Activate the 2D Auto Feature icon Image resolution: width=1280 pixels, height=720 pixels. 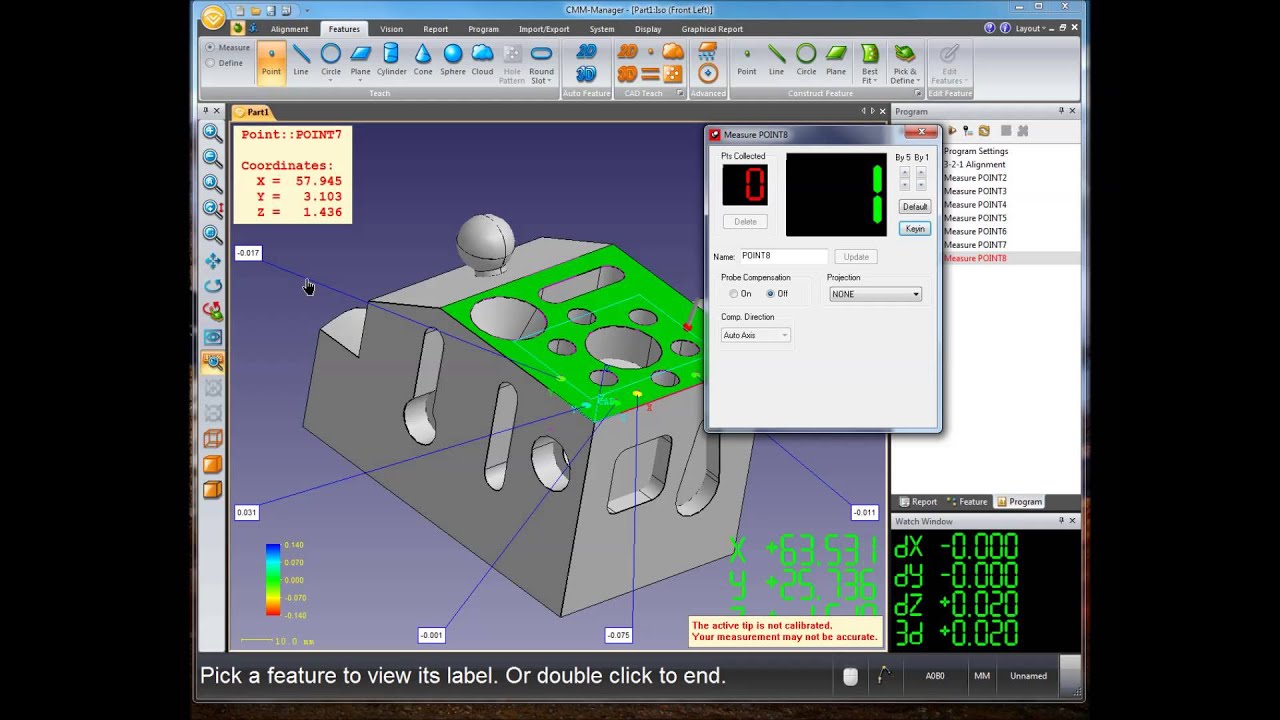[x=587, y=52]
